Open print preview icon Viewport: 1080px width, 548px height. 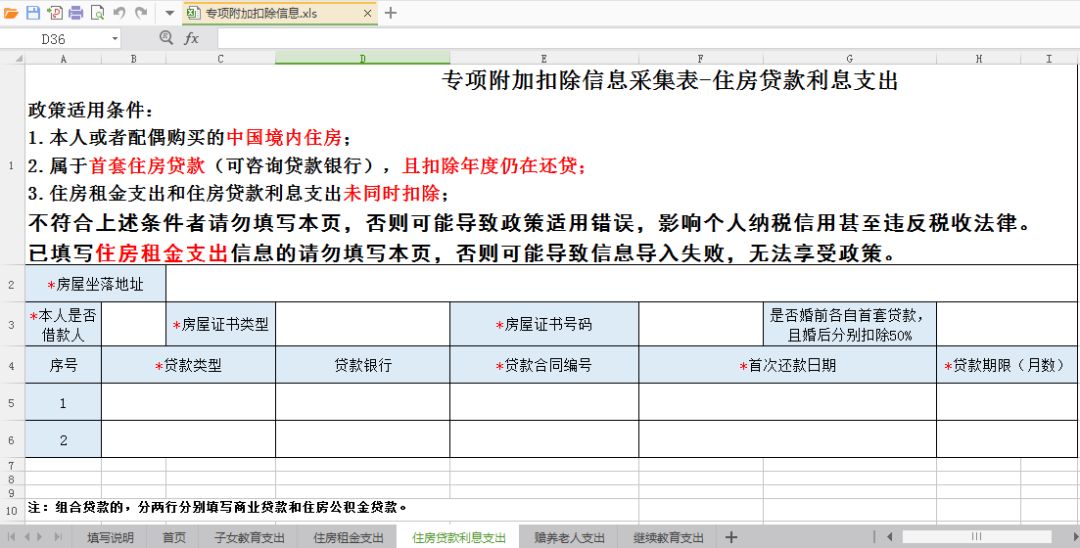tap(97, 13)
